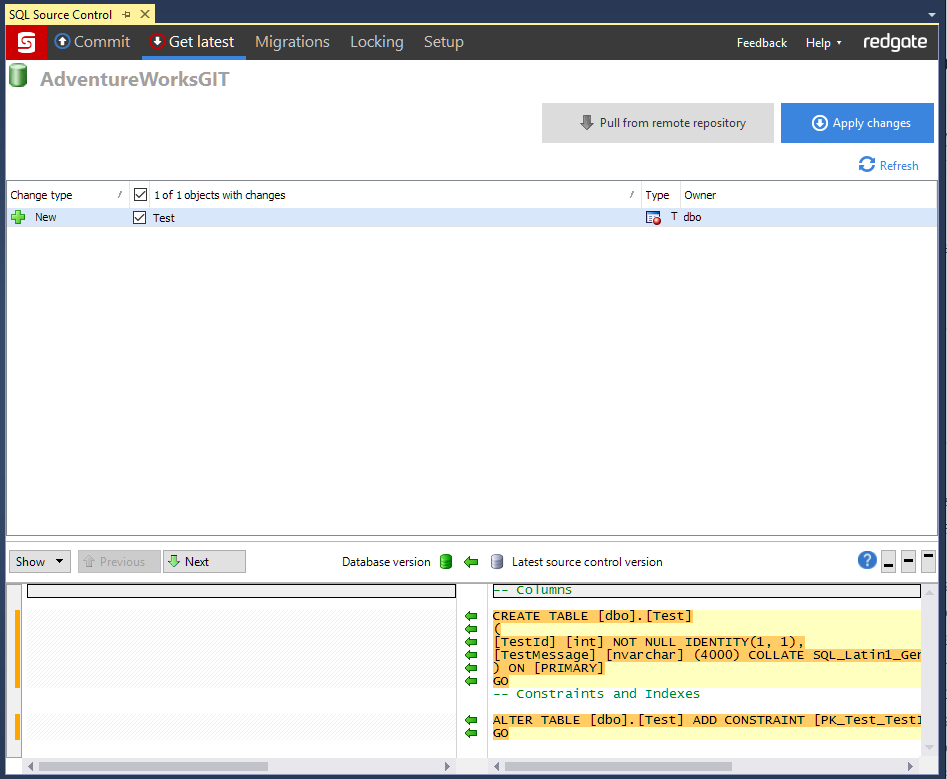Click the Apply changes button
947x779 pixels.
857,122
